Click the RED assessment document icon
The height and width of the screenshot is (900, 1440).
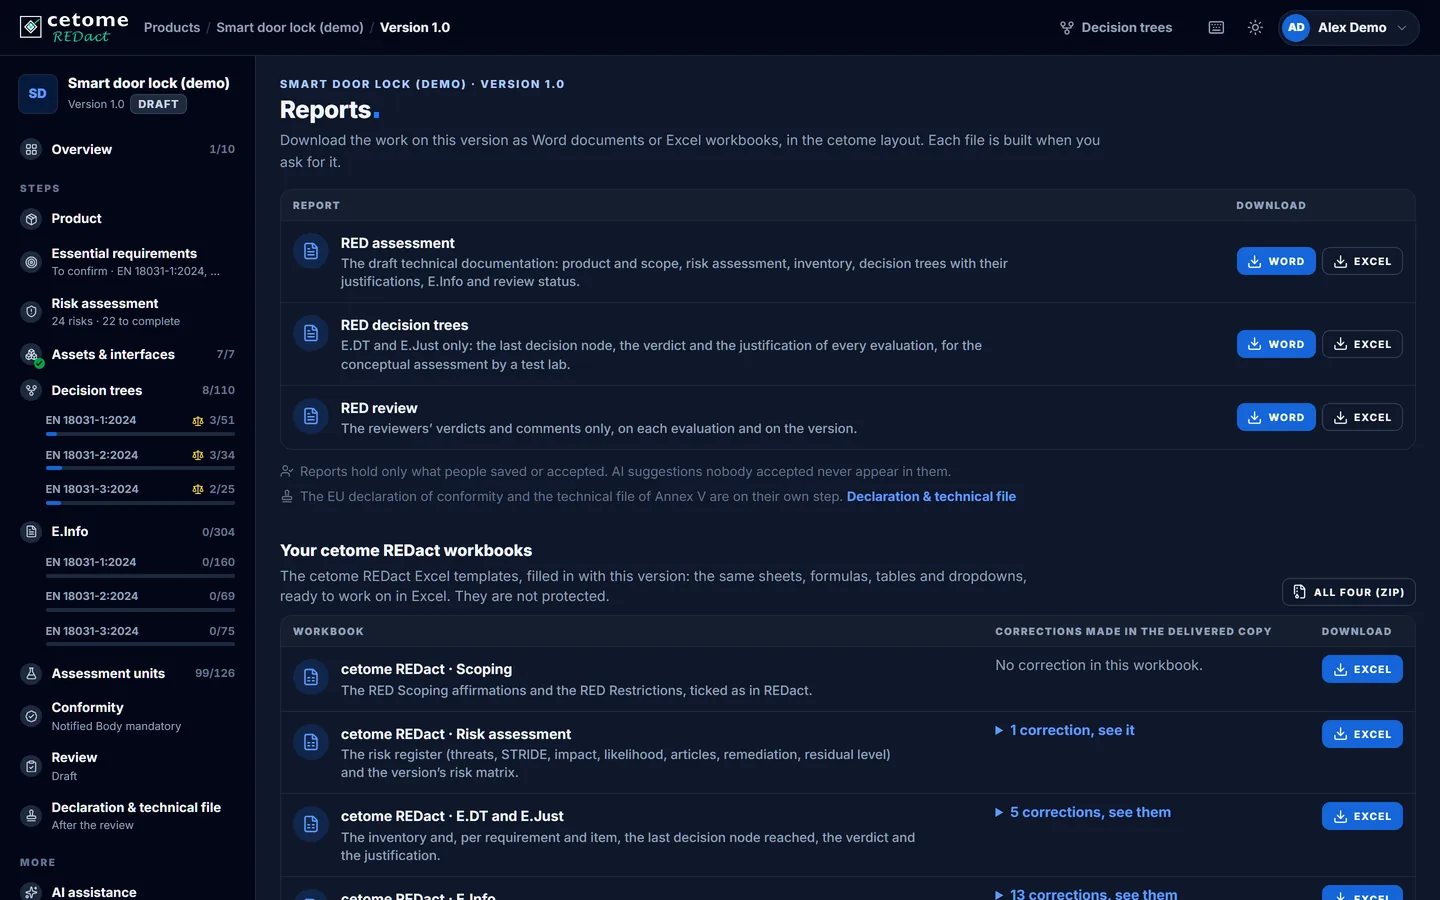311,252
